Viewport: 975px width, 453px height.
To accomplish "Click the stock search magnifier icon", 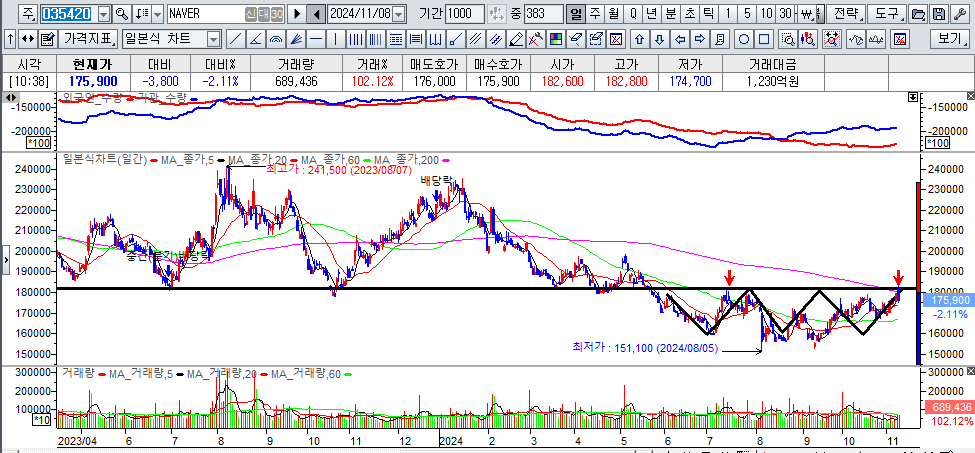I will pyautogui.click(x=121, y=14).
